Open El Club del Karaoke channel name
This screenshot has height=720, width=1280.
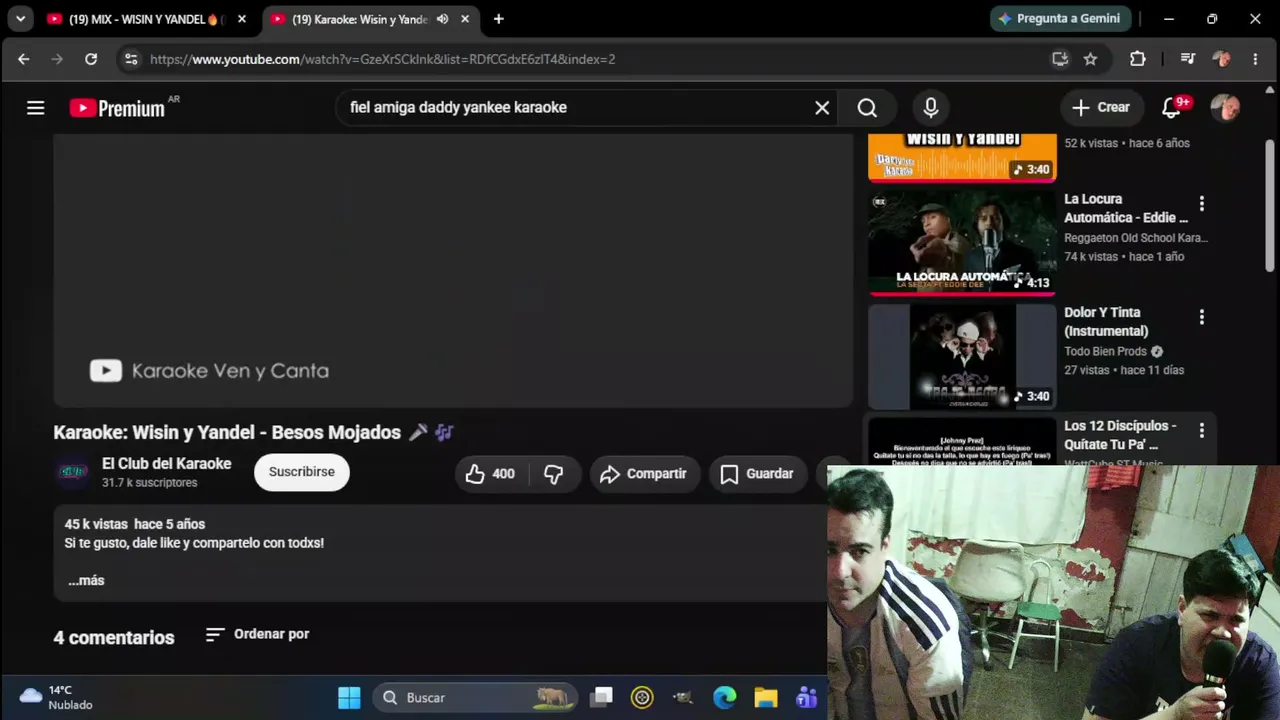point(167,464)
